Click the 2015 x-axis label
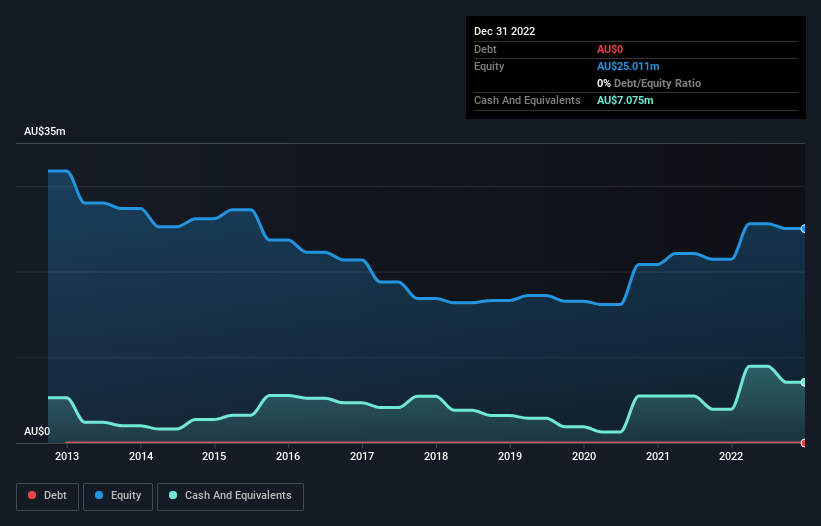The width and height of the screenshot is (821, 526). click(214, 456)
